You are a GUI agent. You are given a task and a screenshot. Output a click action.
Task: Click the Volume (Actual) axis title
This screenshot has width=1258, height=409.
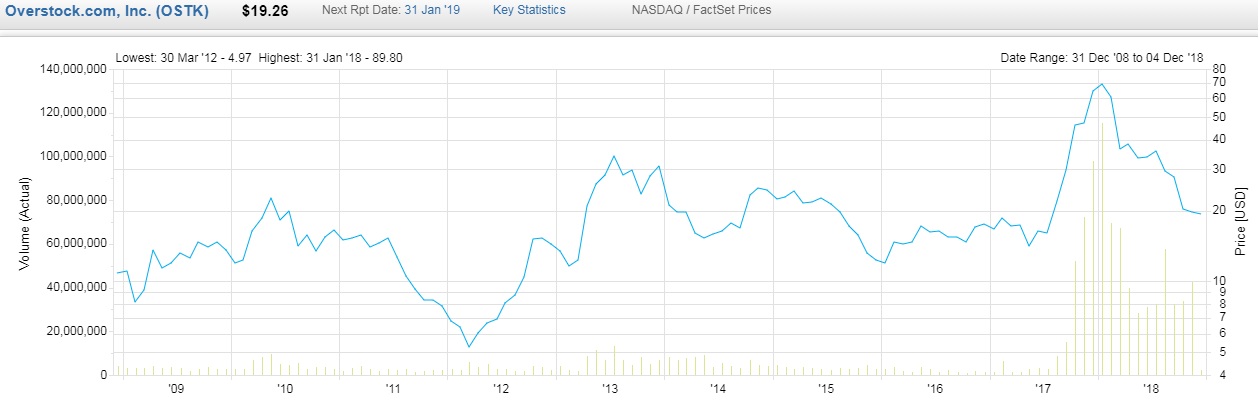click(x=26, y=223)
